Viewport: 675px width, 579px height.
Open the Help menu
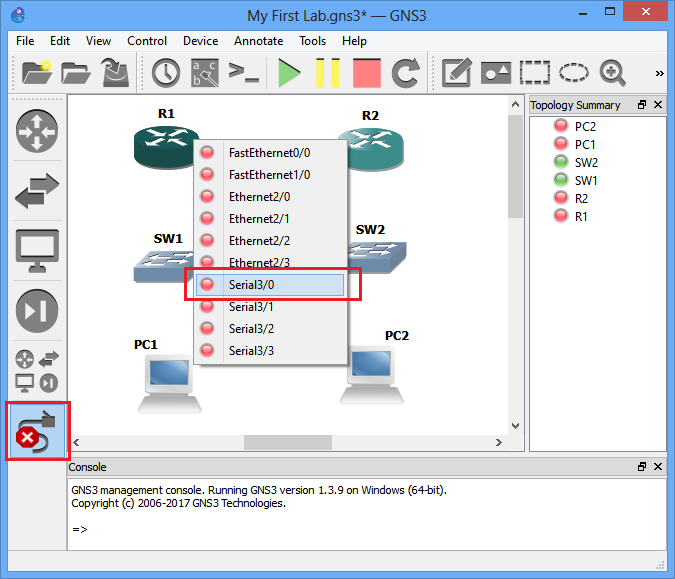pyautogui.click(x=354, y=41)
